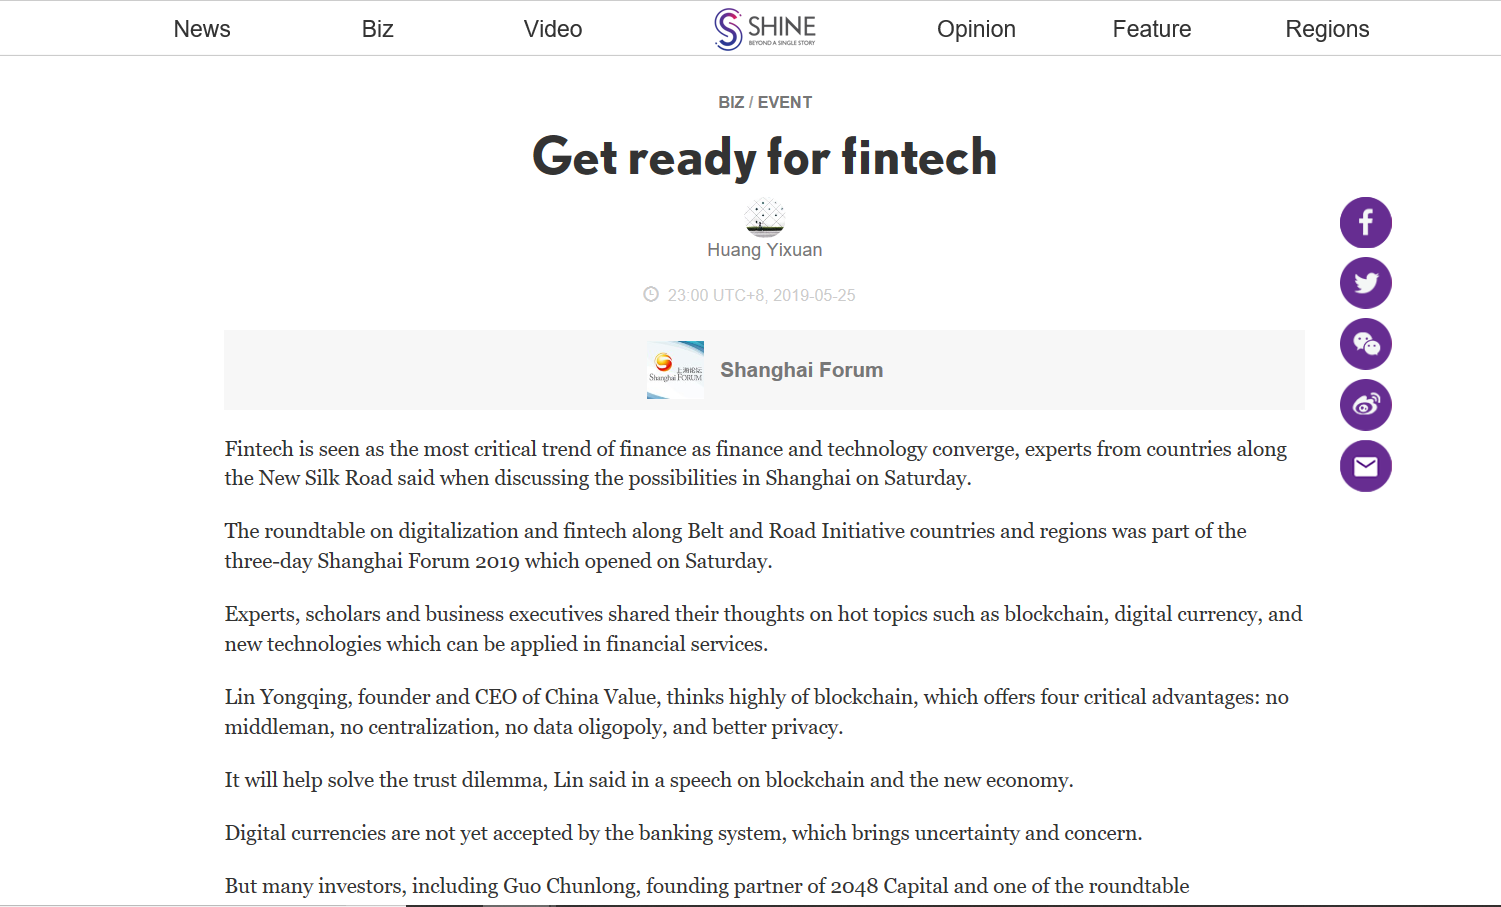Click the article headline "Get ready for fintech"
1501x907 pixels.
(x=765, y=157)
